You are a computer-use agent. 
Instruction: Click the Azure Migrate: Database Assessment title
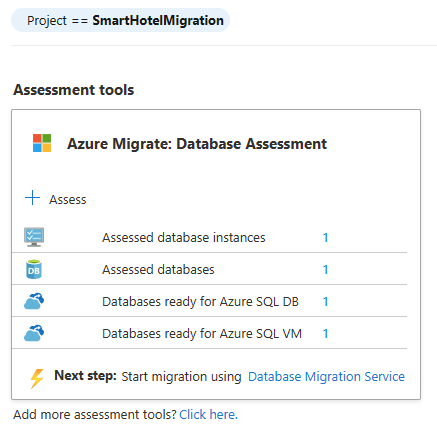(x=197, y=144)
